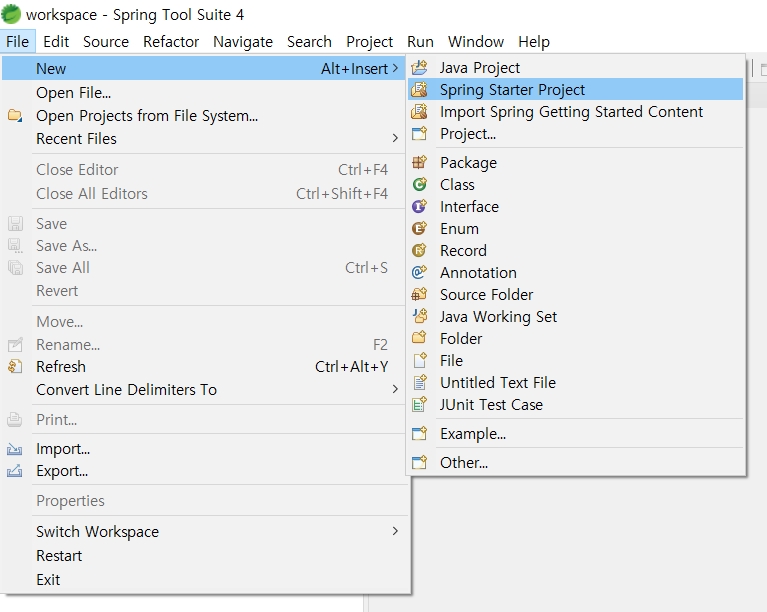Click the Alt+Insert shortcut text beside New
767x612 pixels.
(x=355, y=69)
